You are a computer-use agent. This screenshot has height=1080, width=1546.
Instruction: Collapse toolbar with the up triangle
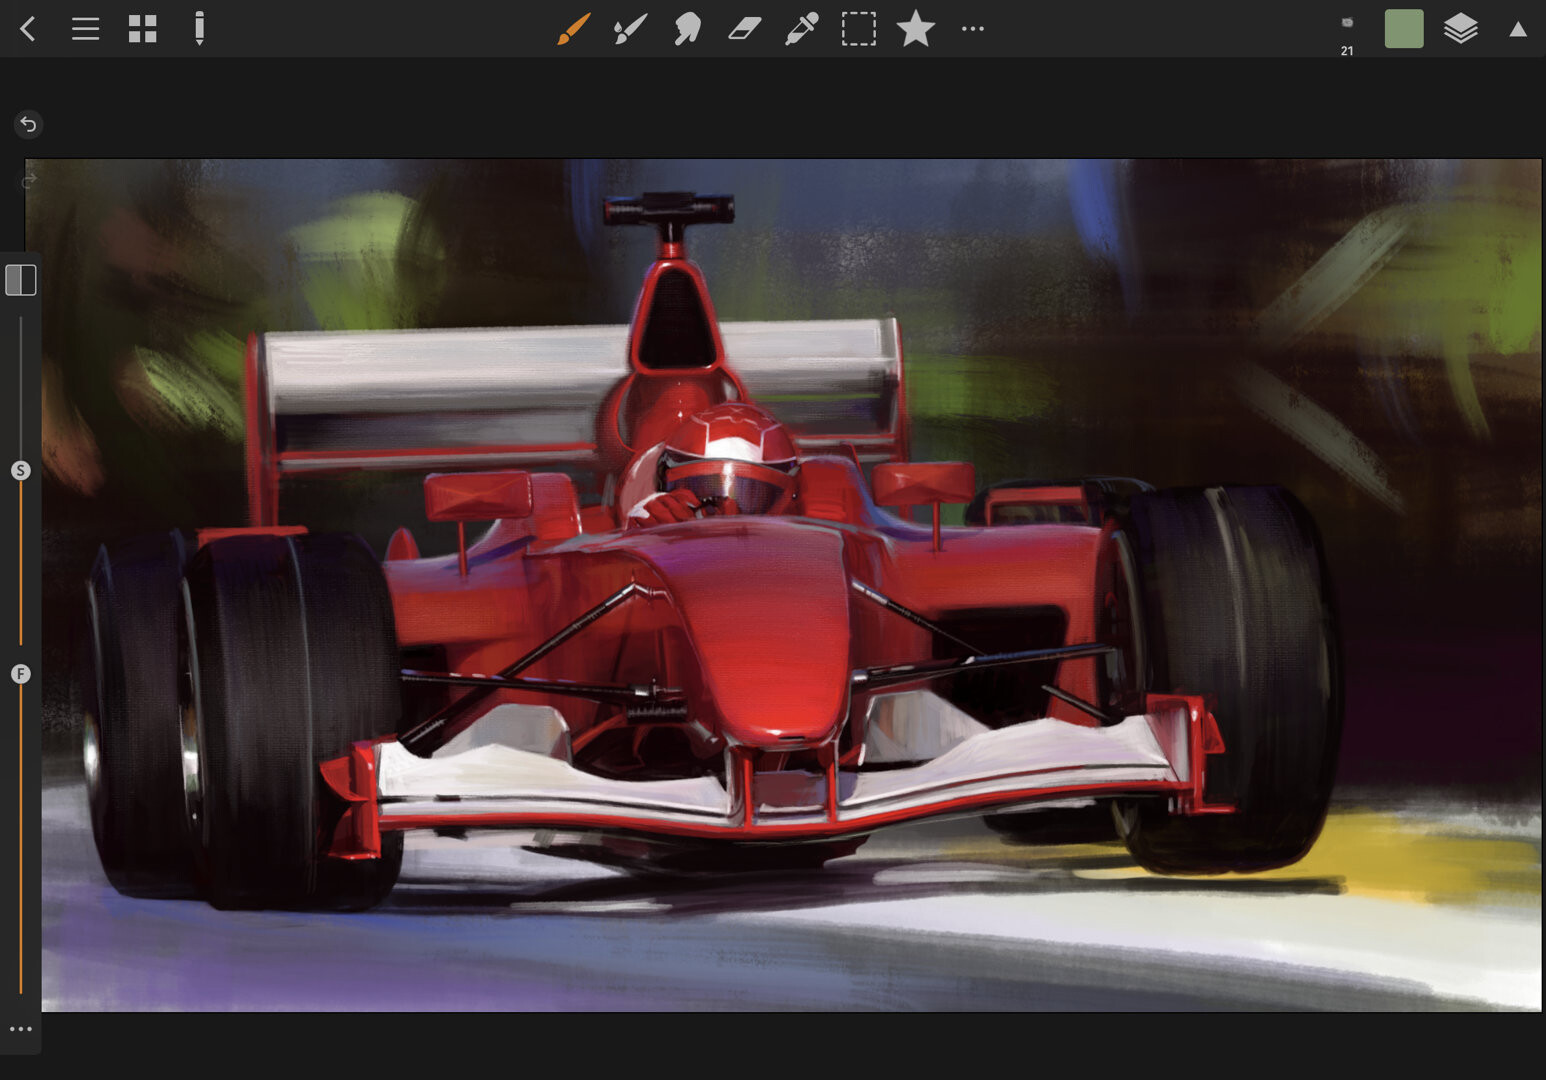[x=1518, y=29]
